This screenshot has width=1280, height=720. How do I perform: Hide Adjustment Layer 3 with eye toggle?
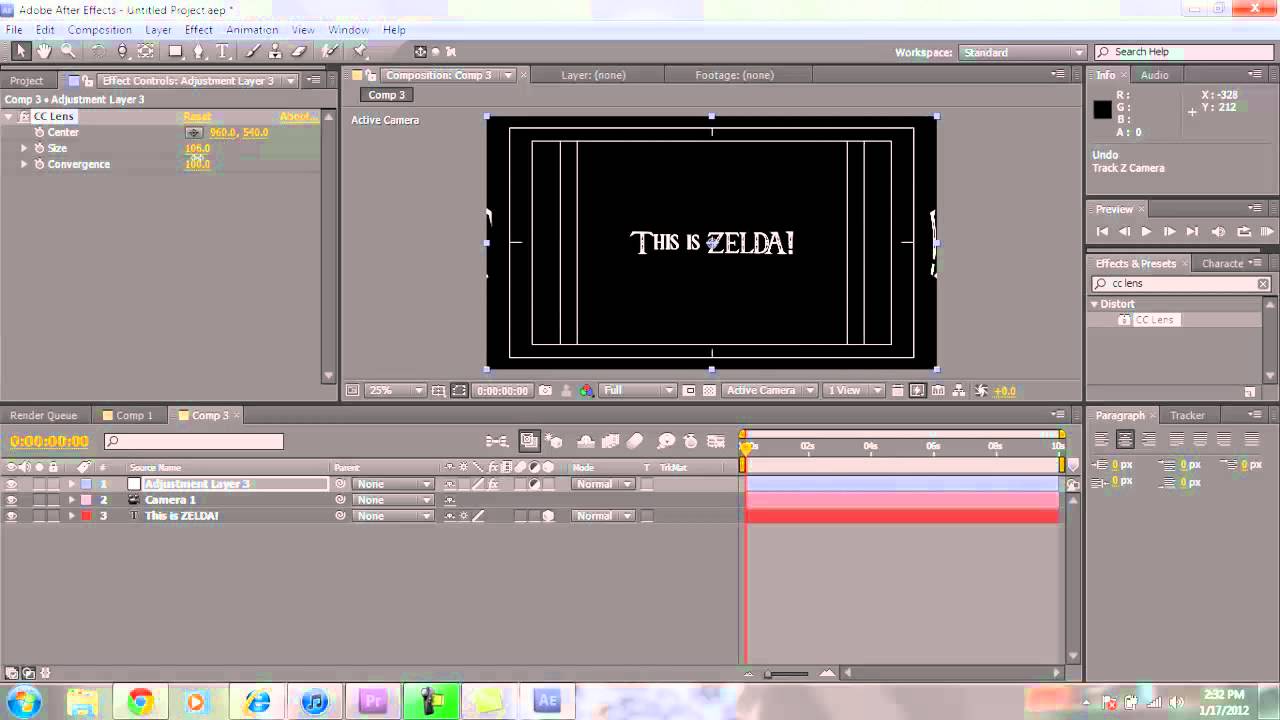pyautogui.click(x=12, y=484)
